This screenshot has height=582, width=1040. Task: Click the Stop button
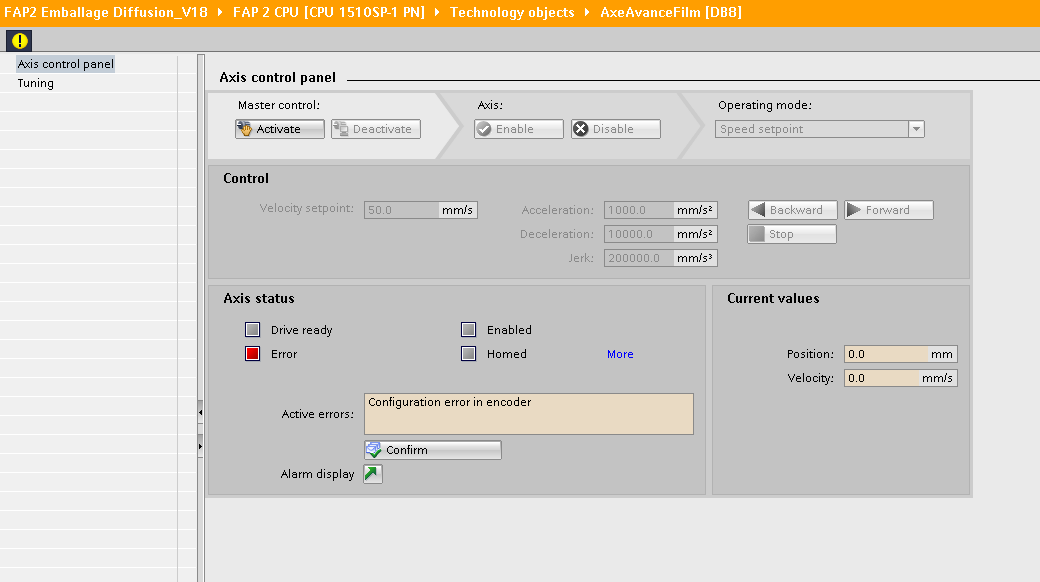click(792, 234)
